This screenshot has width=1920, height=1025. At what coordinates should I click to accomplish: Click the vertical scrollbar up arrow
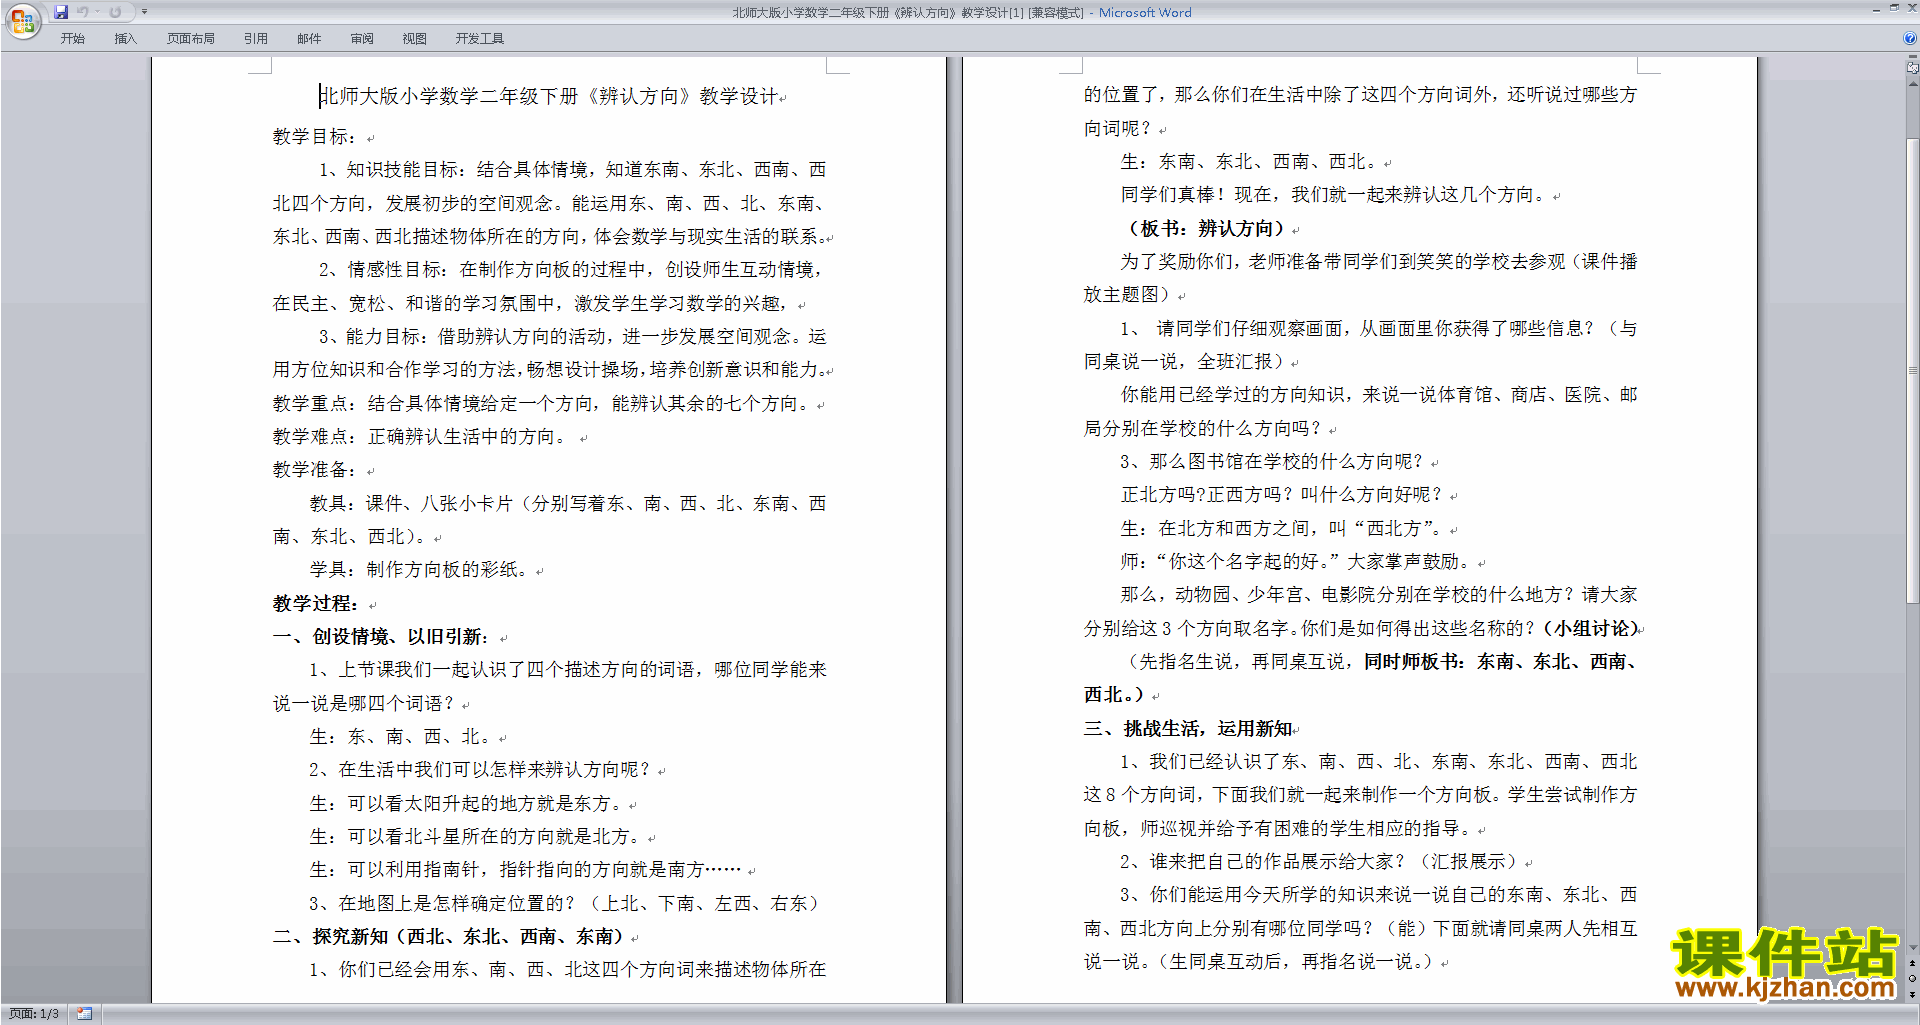click(x=1913, y=83)
